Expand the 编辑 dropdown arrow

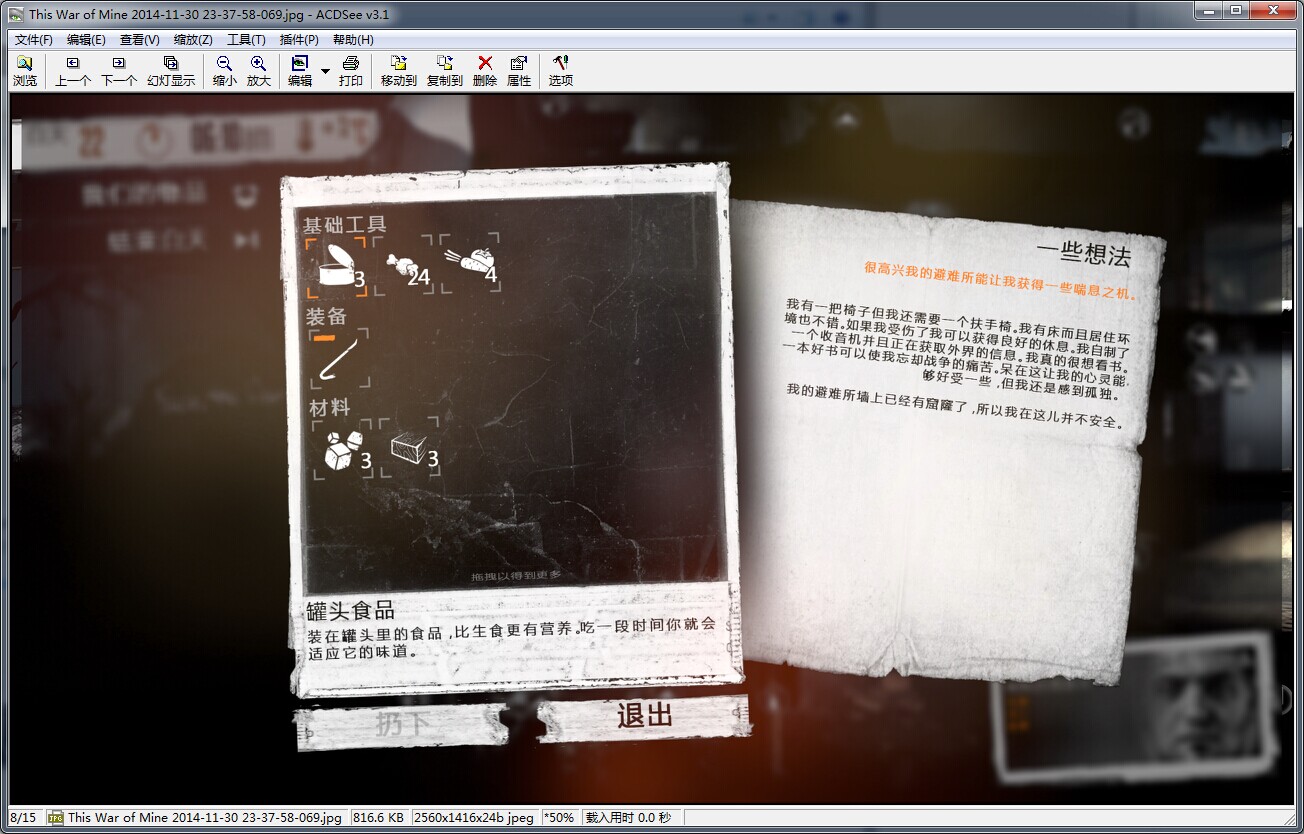pyautogui.click(x=325, y=71)
